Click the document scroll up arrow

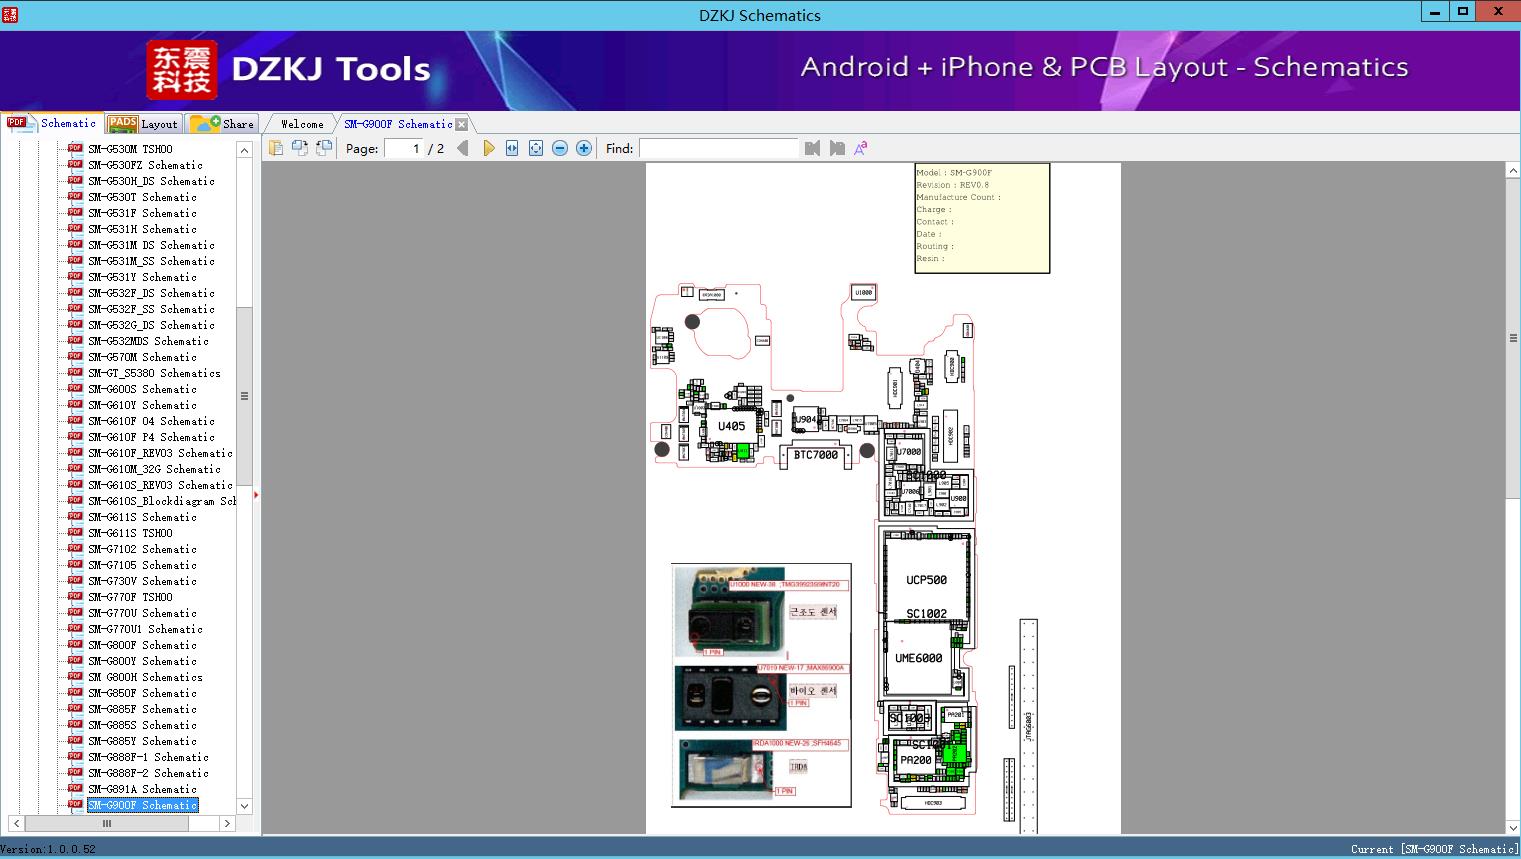coord(1513,171)
